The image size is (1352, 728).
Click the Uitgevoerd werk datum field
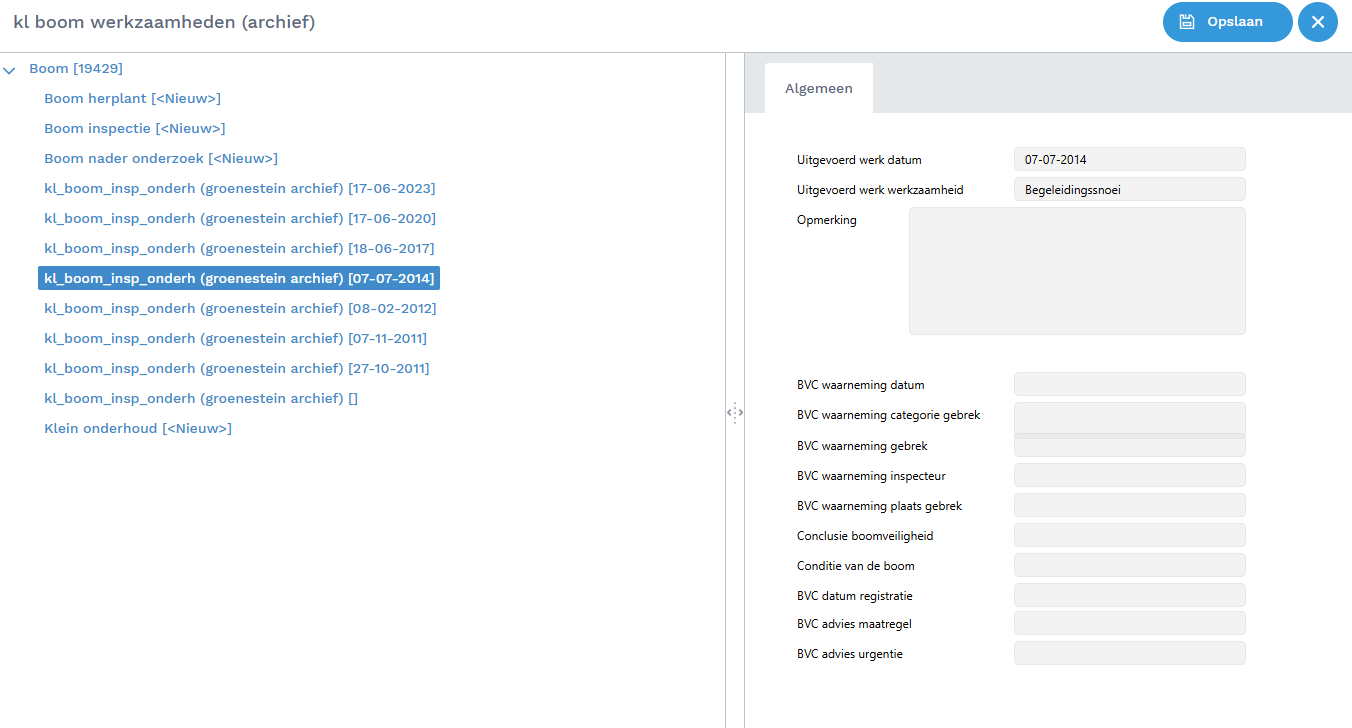click(x=1129, y=159)
